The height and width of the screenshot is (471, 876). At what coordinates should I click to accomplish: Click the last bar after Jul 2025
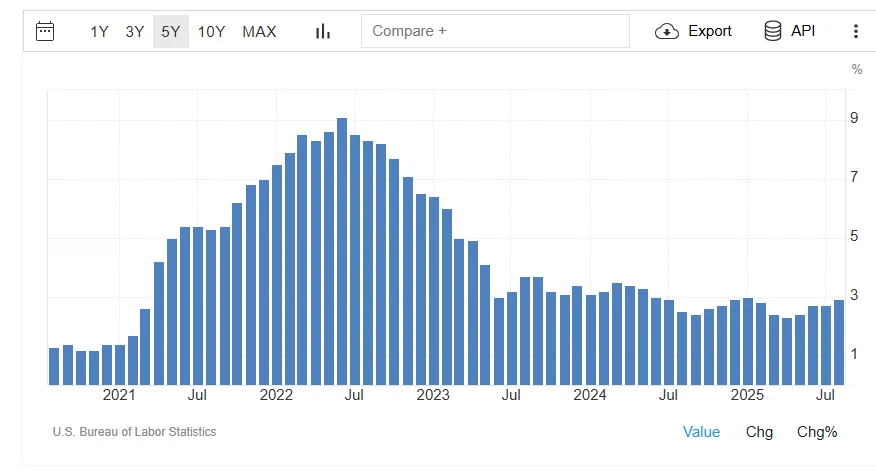[839, 342]
